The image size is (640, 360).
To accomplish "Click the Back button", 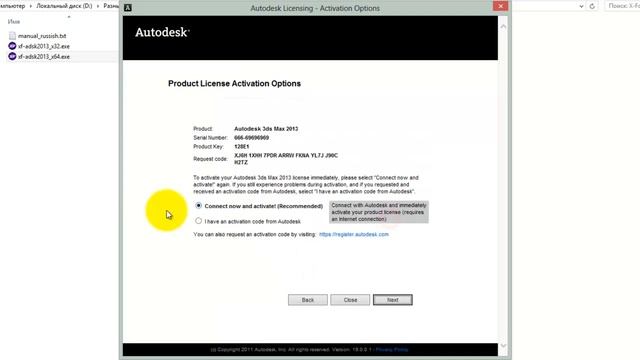I will 308,300.
